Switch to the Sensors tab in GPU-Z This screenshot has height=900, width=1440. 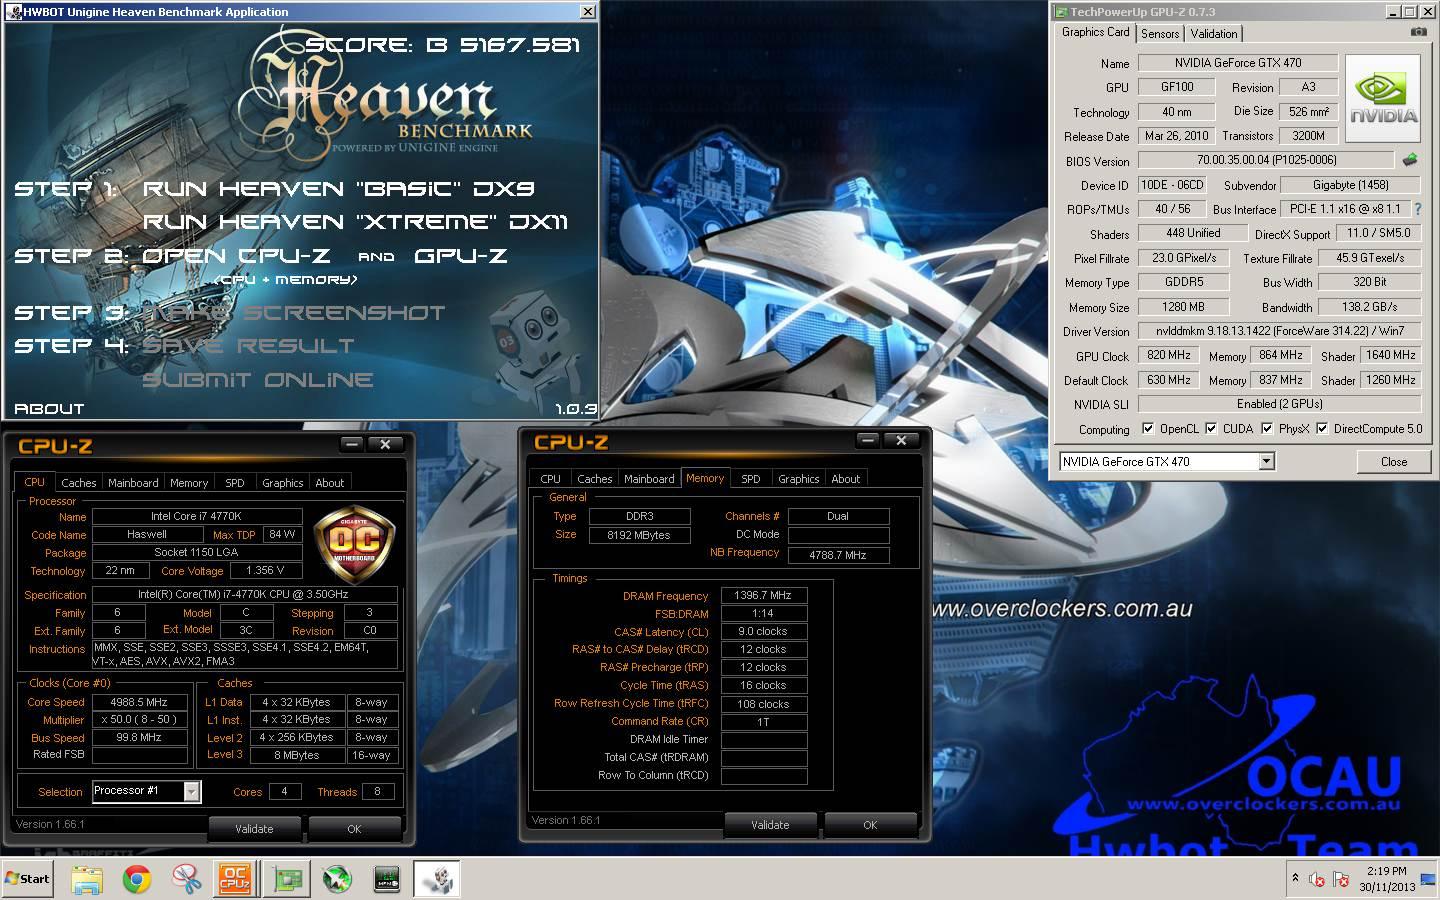point(1160,34)
